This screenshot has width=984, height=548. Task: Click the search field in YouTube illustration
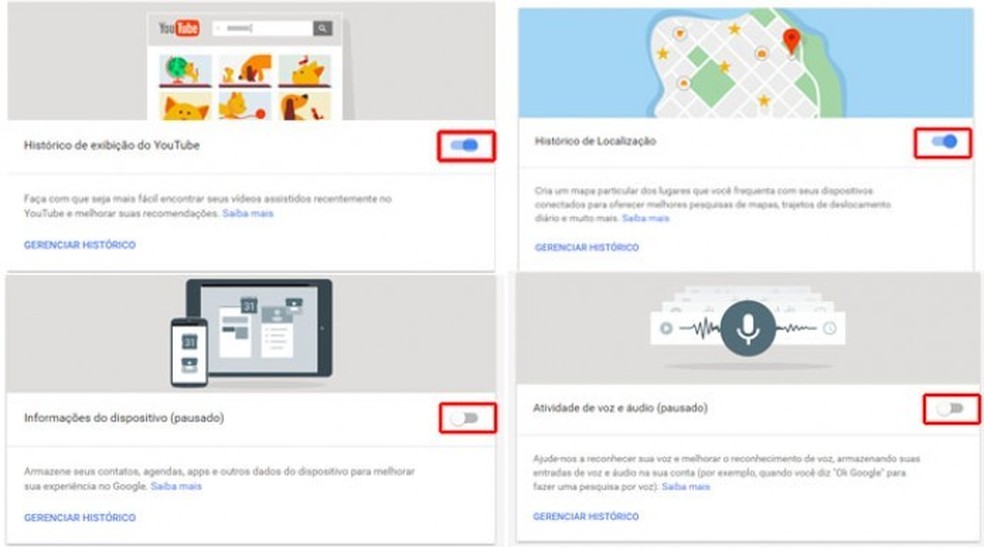click(x=263, y=28)
